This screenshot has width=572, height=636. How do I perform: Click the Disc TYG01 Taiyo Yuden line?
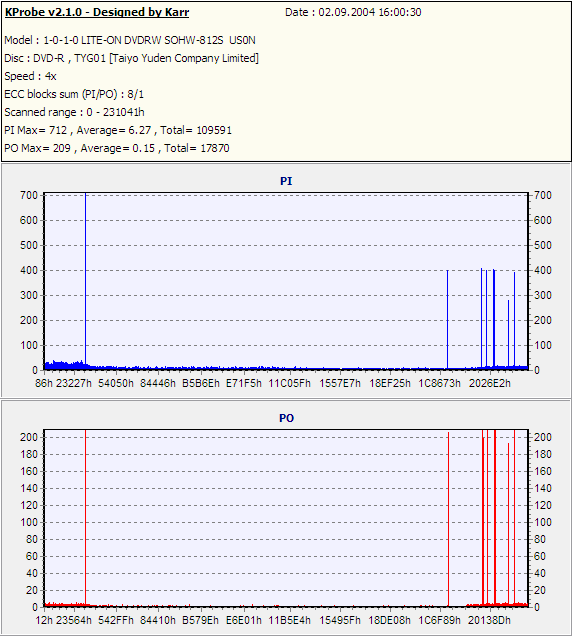(131, 58)
